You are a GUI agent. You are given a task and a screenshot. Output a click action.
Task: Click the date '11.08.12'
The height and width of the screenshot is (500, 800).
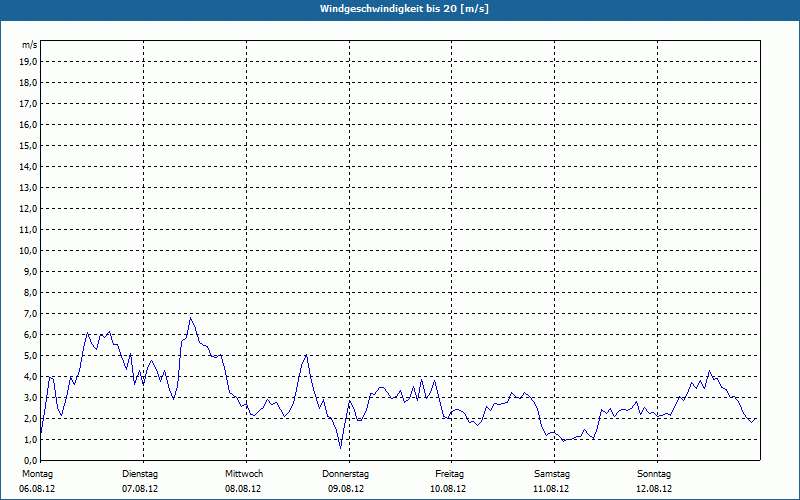[551, 489]
